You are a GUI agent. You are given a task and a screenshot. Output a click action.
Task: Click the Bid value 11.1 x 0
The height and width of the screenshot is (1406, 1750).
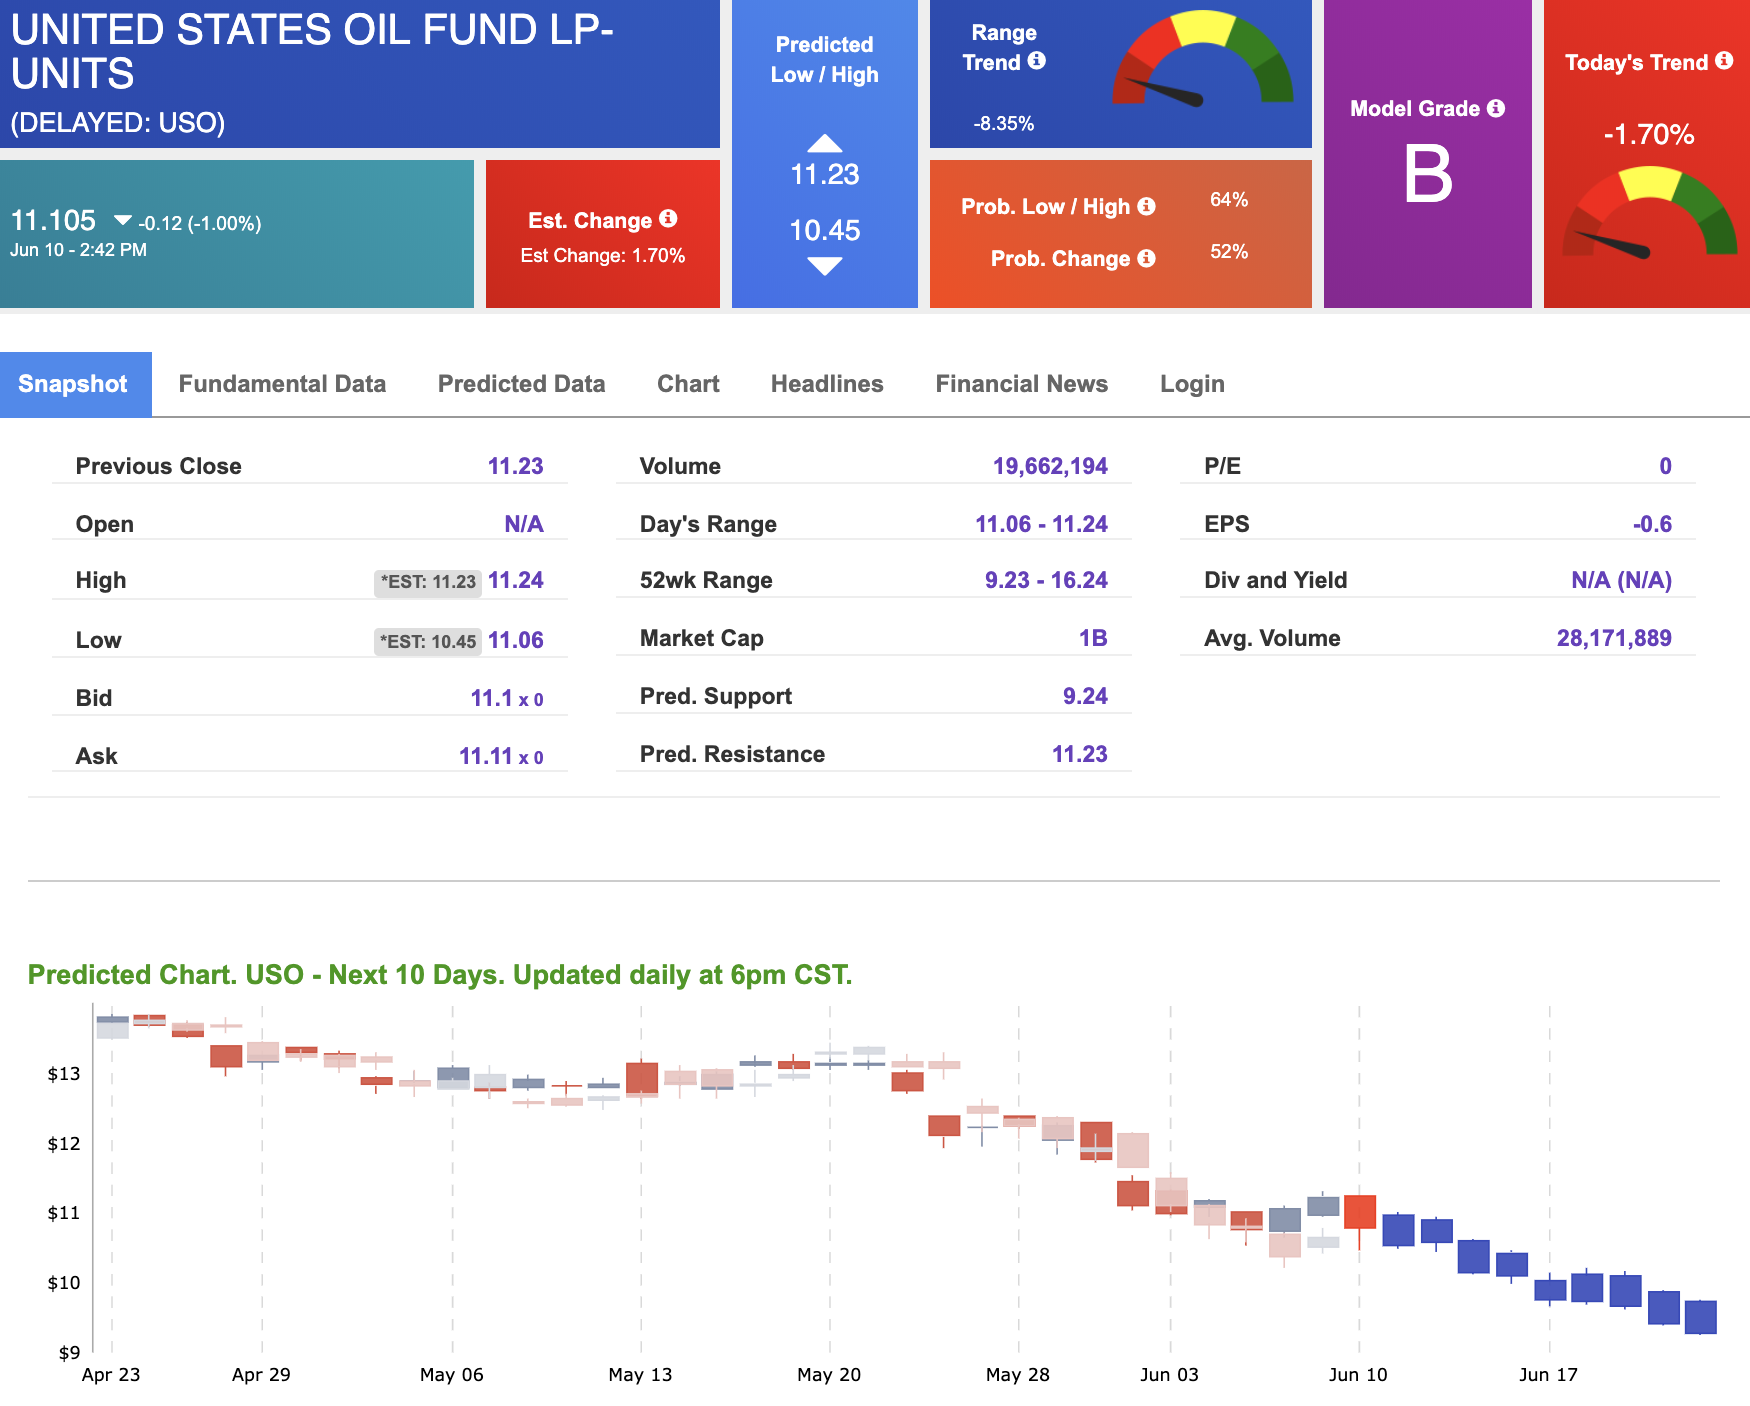507,698
